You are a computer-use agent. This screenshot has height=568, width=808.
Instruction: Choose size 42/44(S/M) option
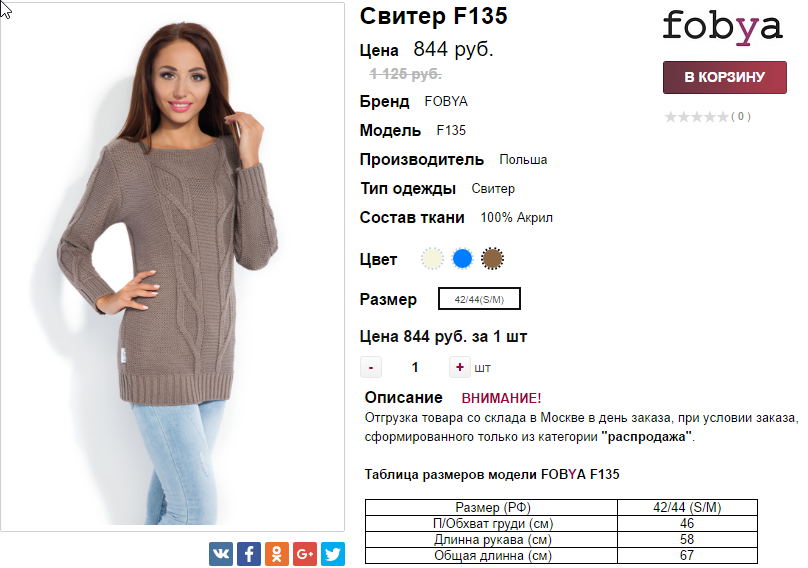click(x=479, y=299)
